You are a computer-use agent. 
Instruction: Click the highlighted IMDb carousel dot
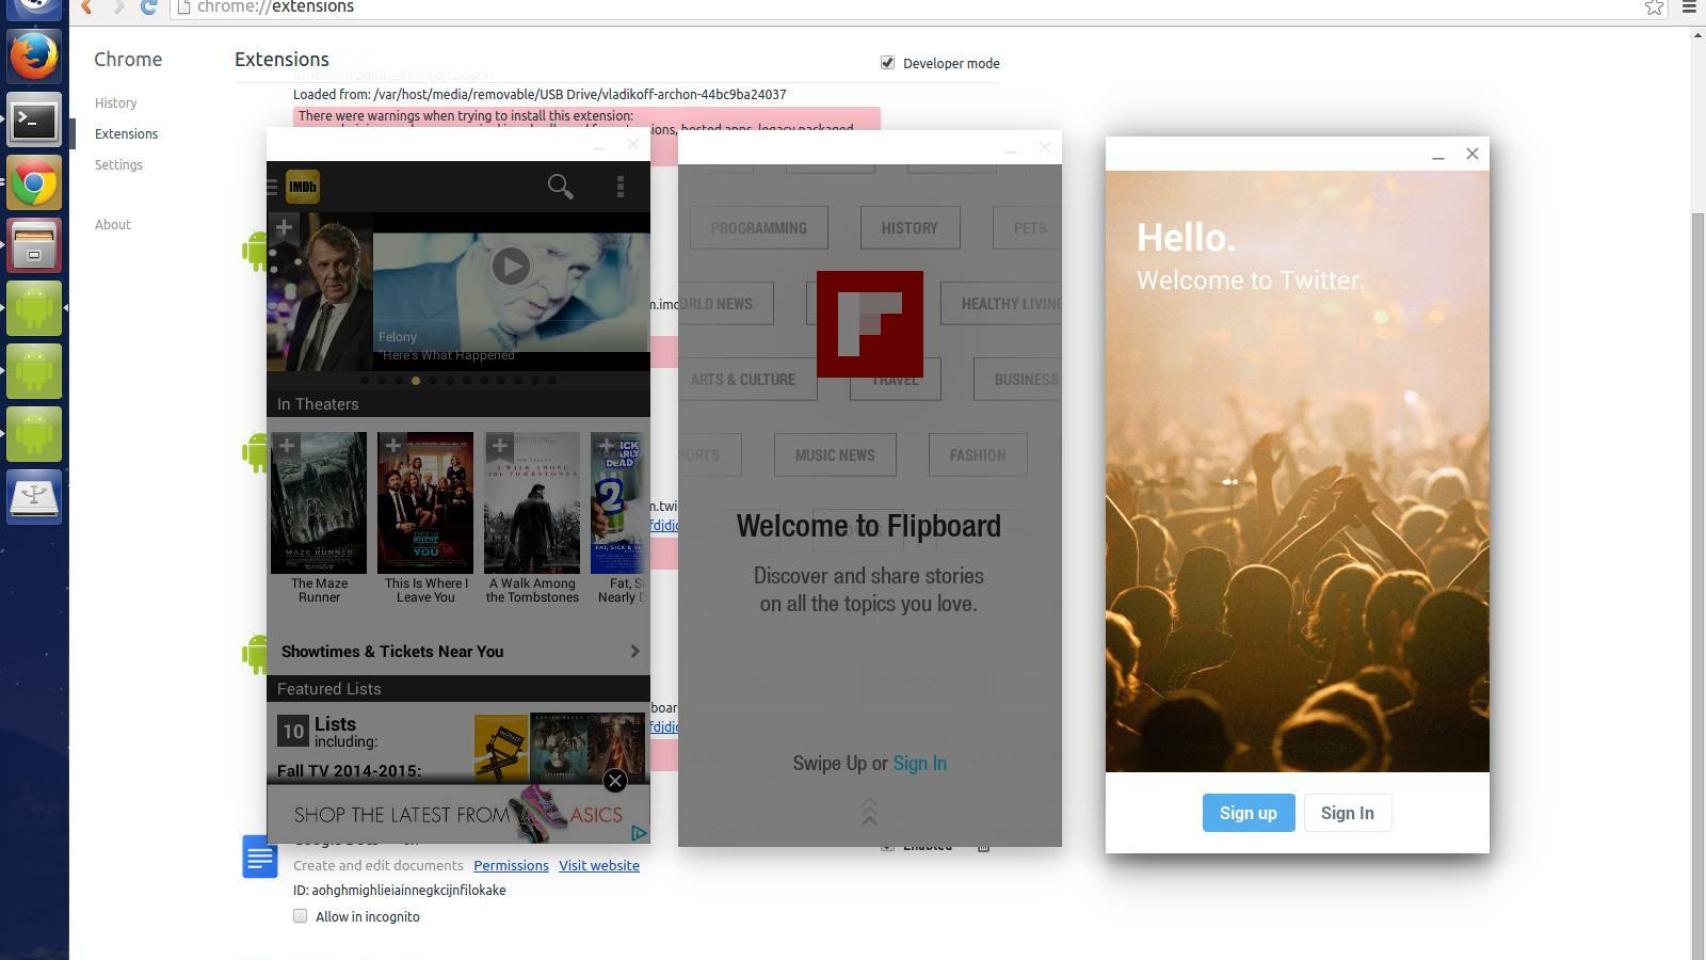[415, 381]
